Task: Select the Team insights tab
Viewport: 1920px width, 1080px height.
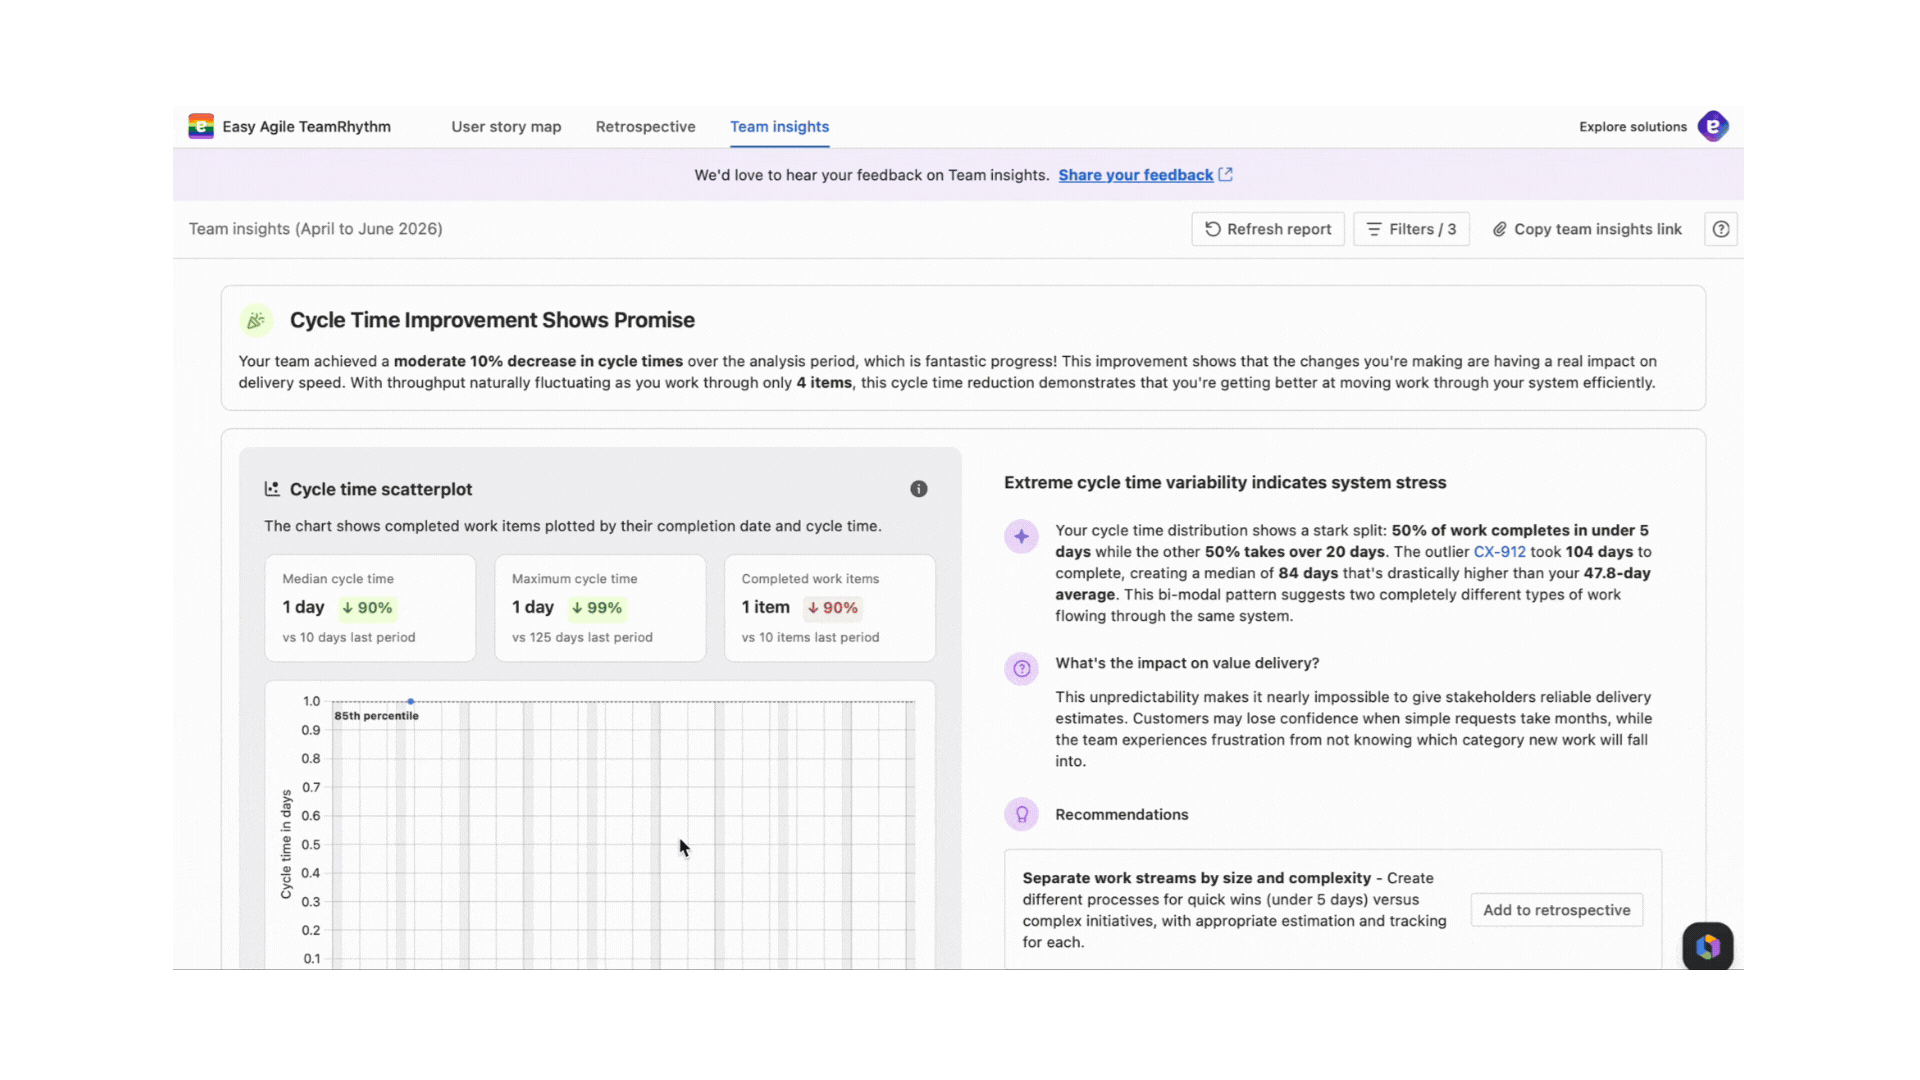Action: [x=779, y=127]
